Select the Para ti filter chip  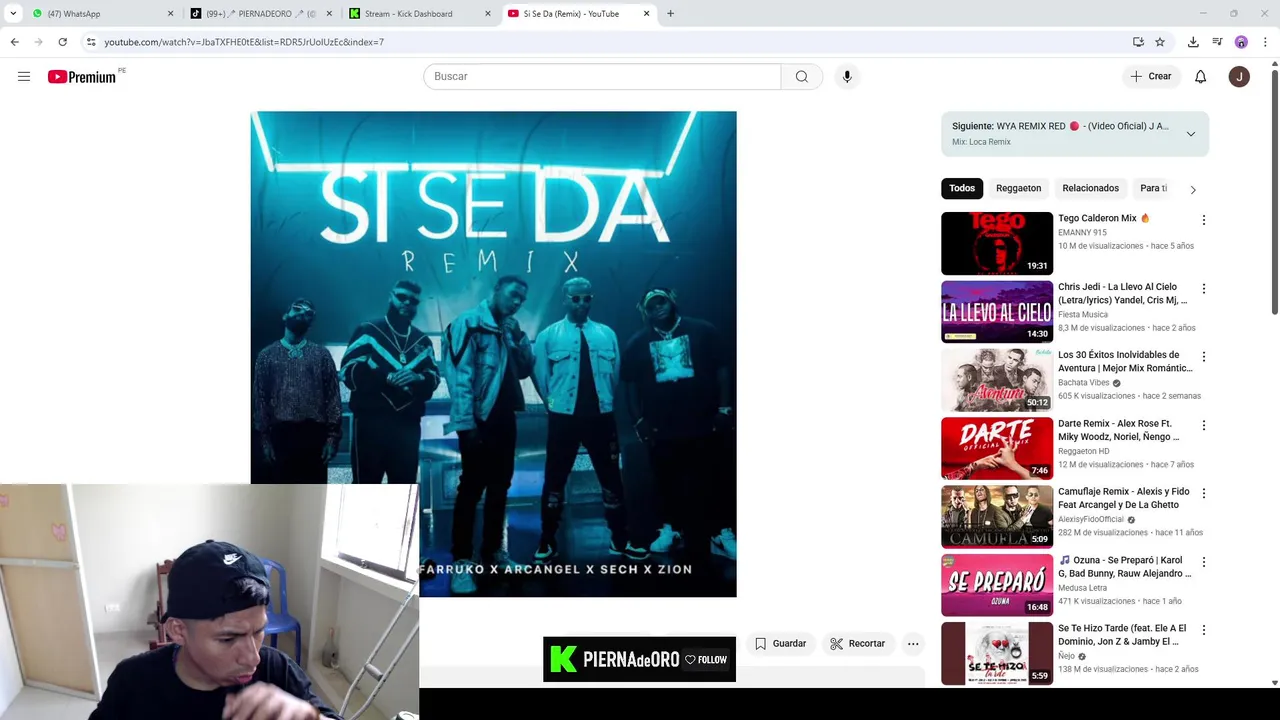[x=1153, y=188]
